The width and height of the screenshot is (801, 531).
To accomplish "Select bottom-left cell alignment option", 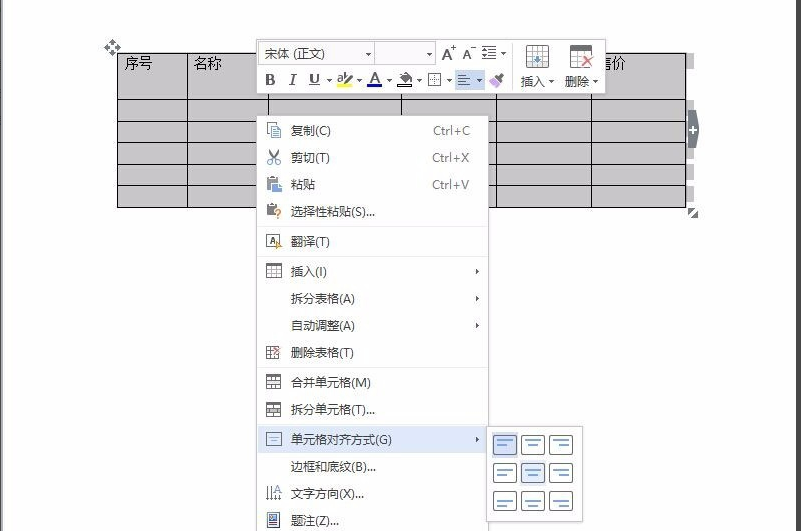I will pos(505,501).
